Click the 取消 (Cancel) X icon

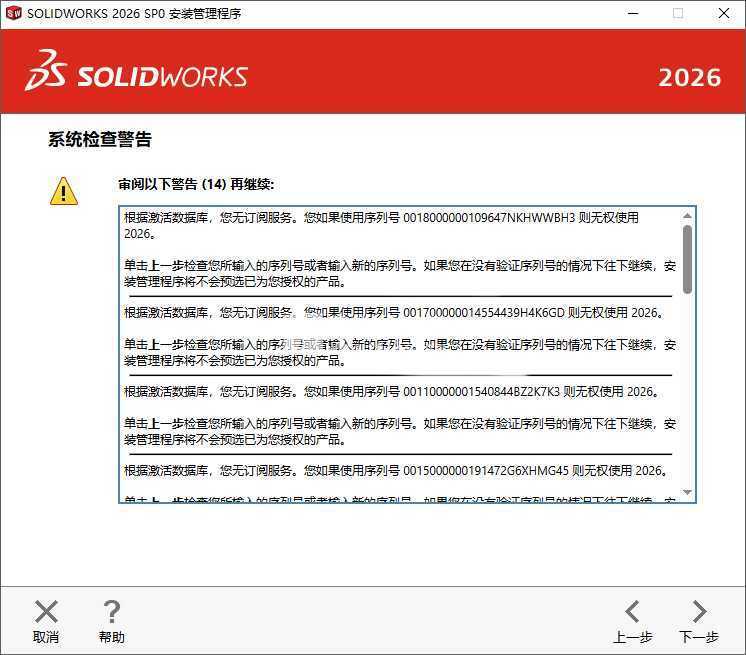46,612
